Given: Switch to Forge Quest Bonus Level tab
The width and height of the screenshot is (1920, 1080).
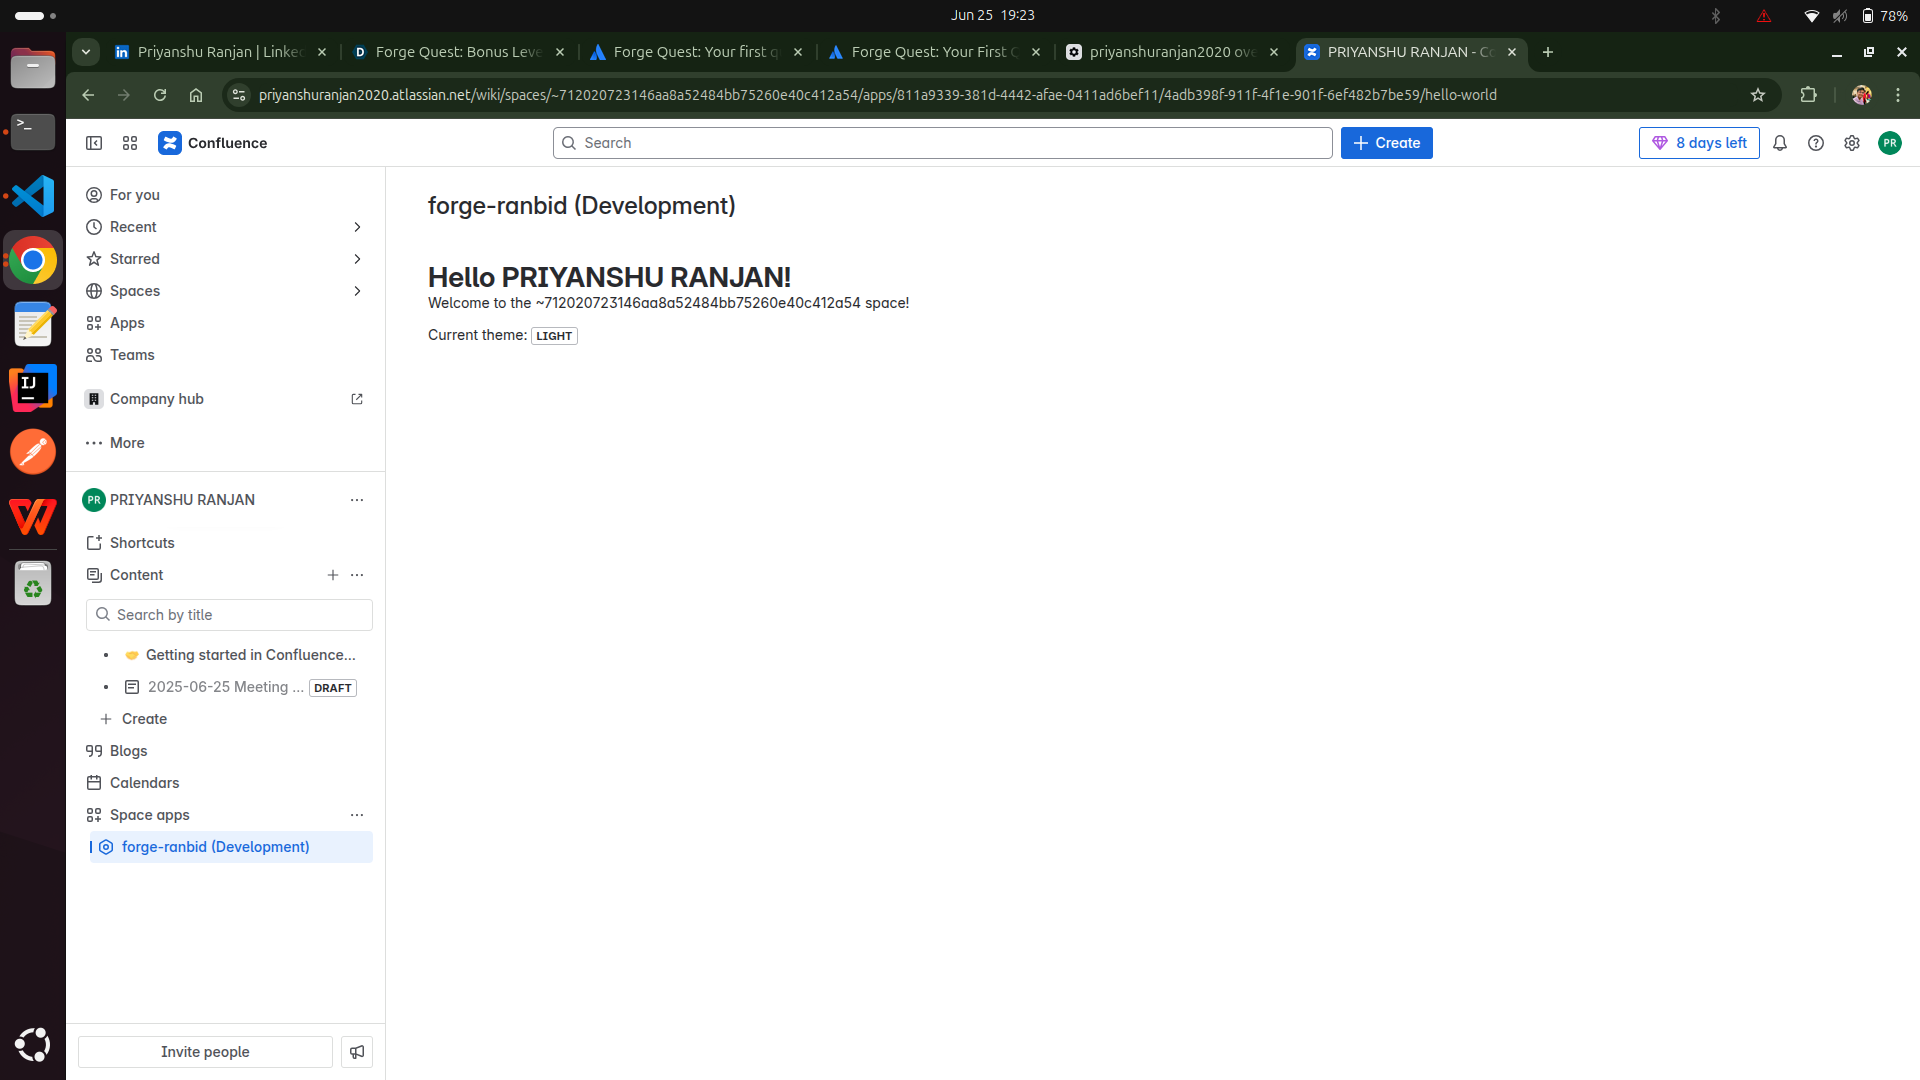Looking at the screenshot, I should tap(457, 52).
